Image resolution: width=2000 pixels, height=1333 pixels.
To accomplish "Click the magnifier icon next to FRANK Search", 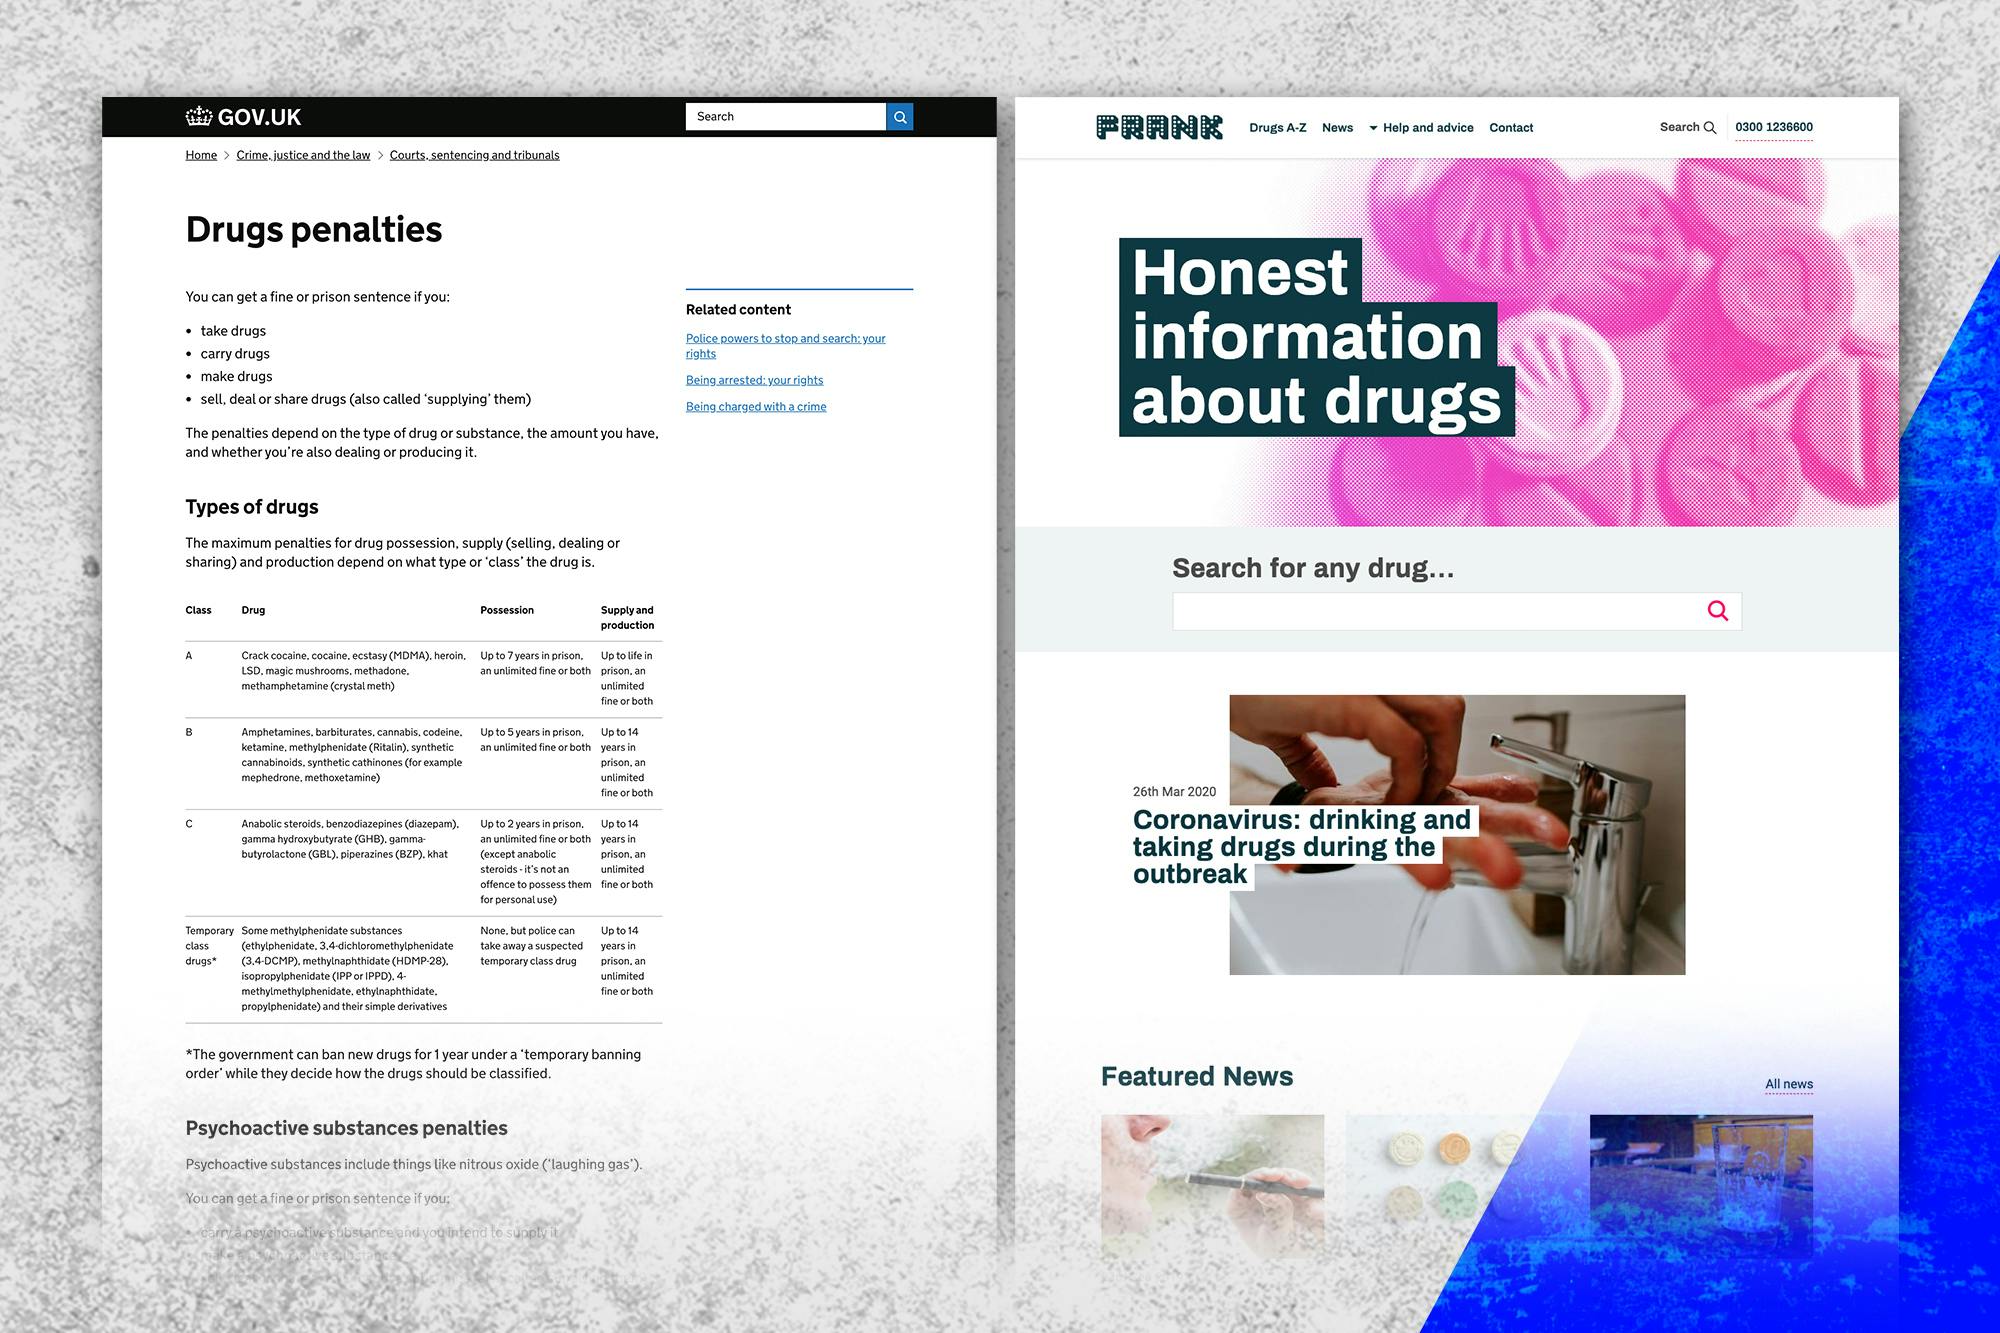I will tap(1710, 128).
